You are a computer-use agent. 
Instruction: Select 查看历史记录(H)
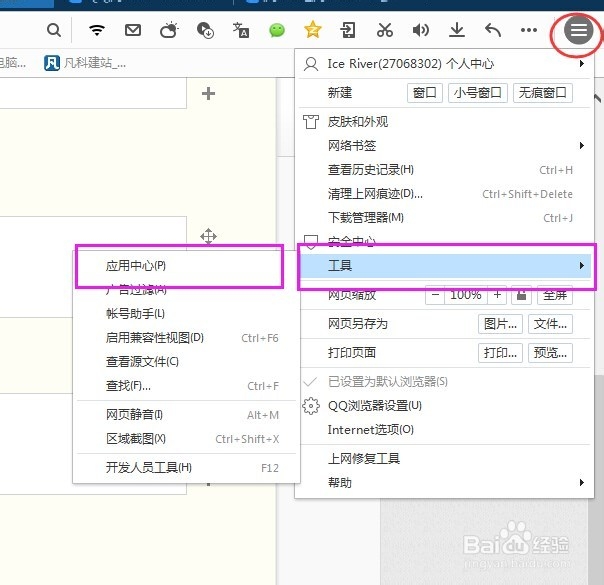point(445,170)
